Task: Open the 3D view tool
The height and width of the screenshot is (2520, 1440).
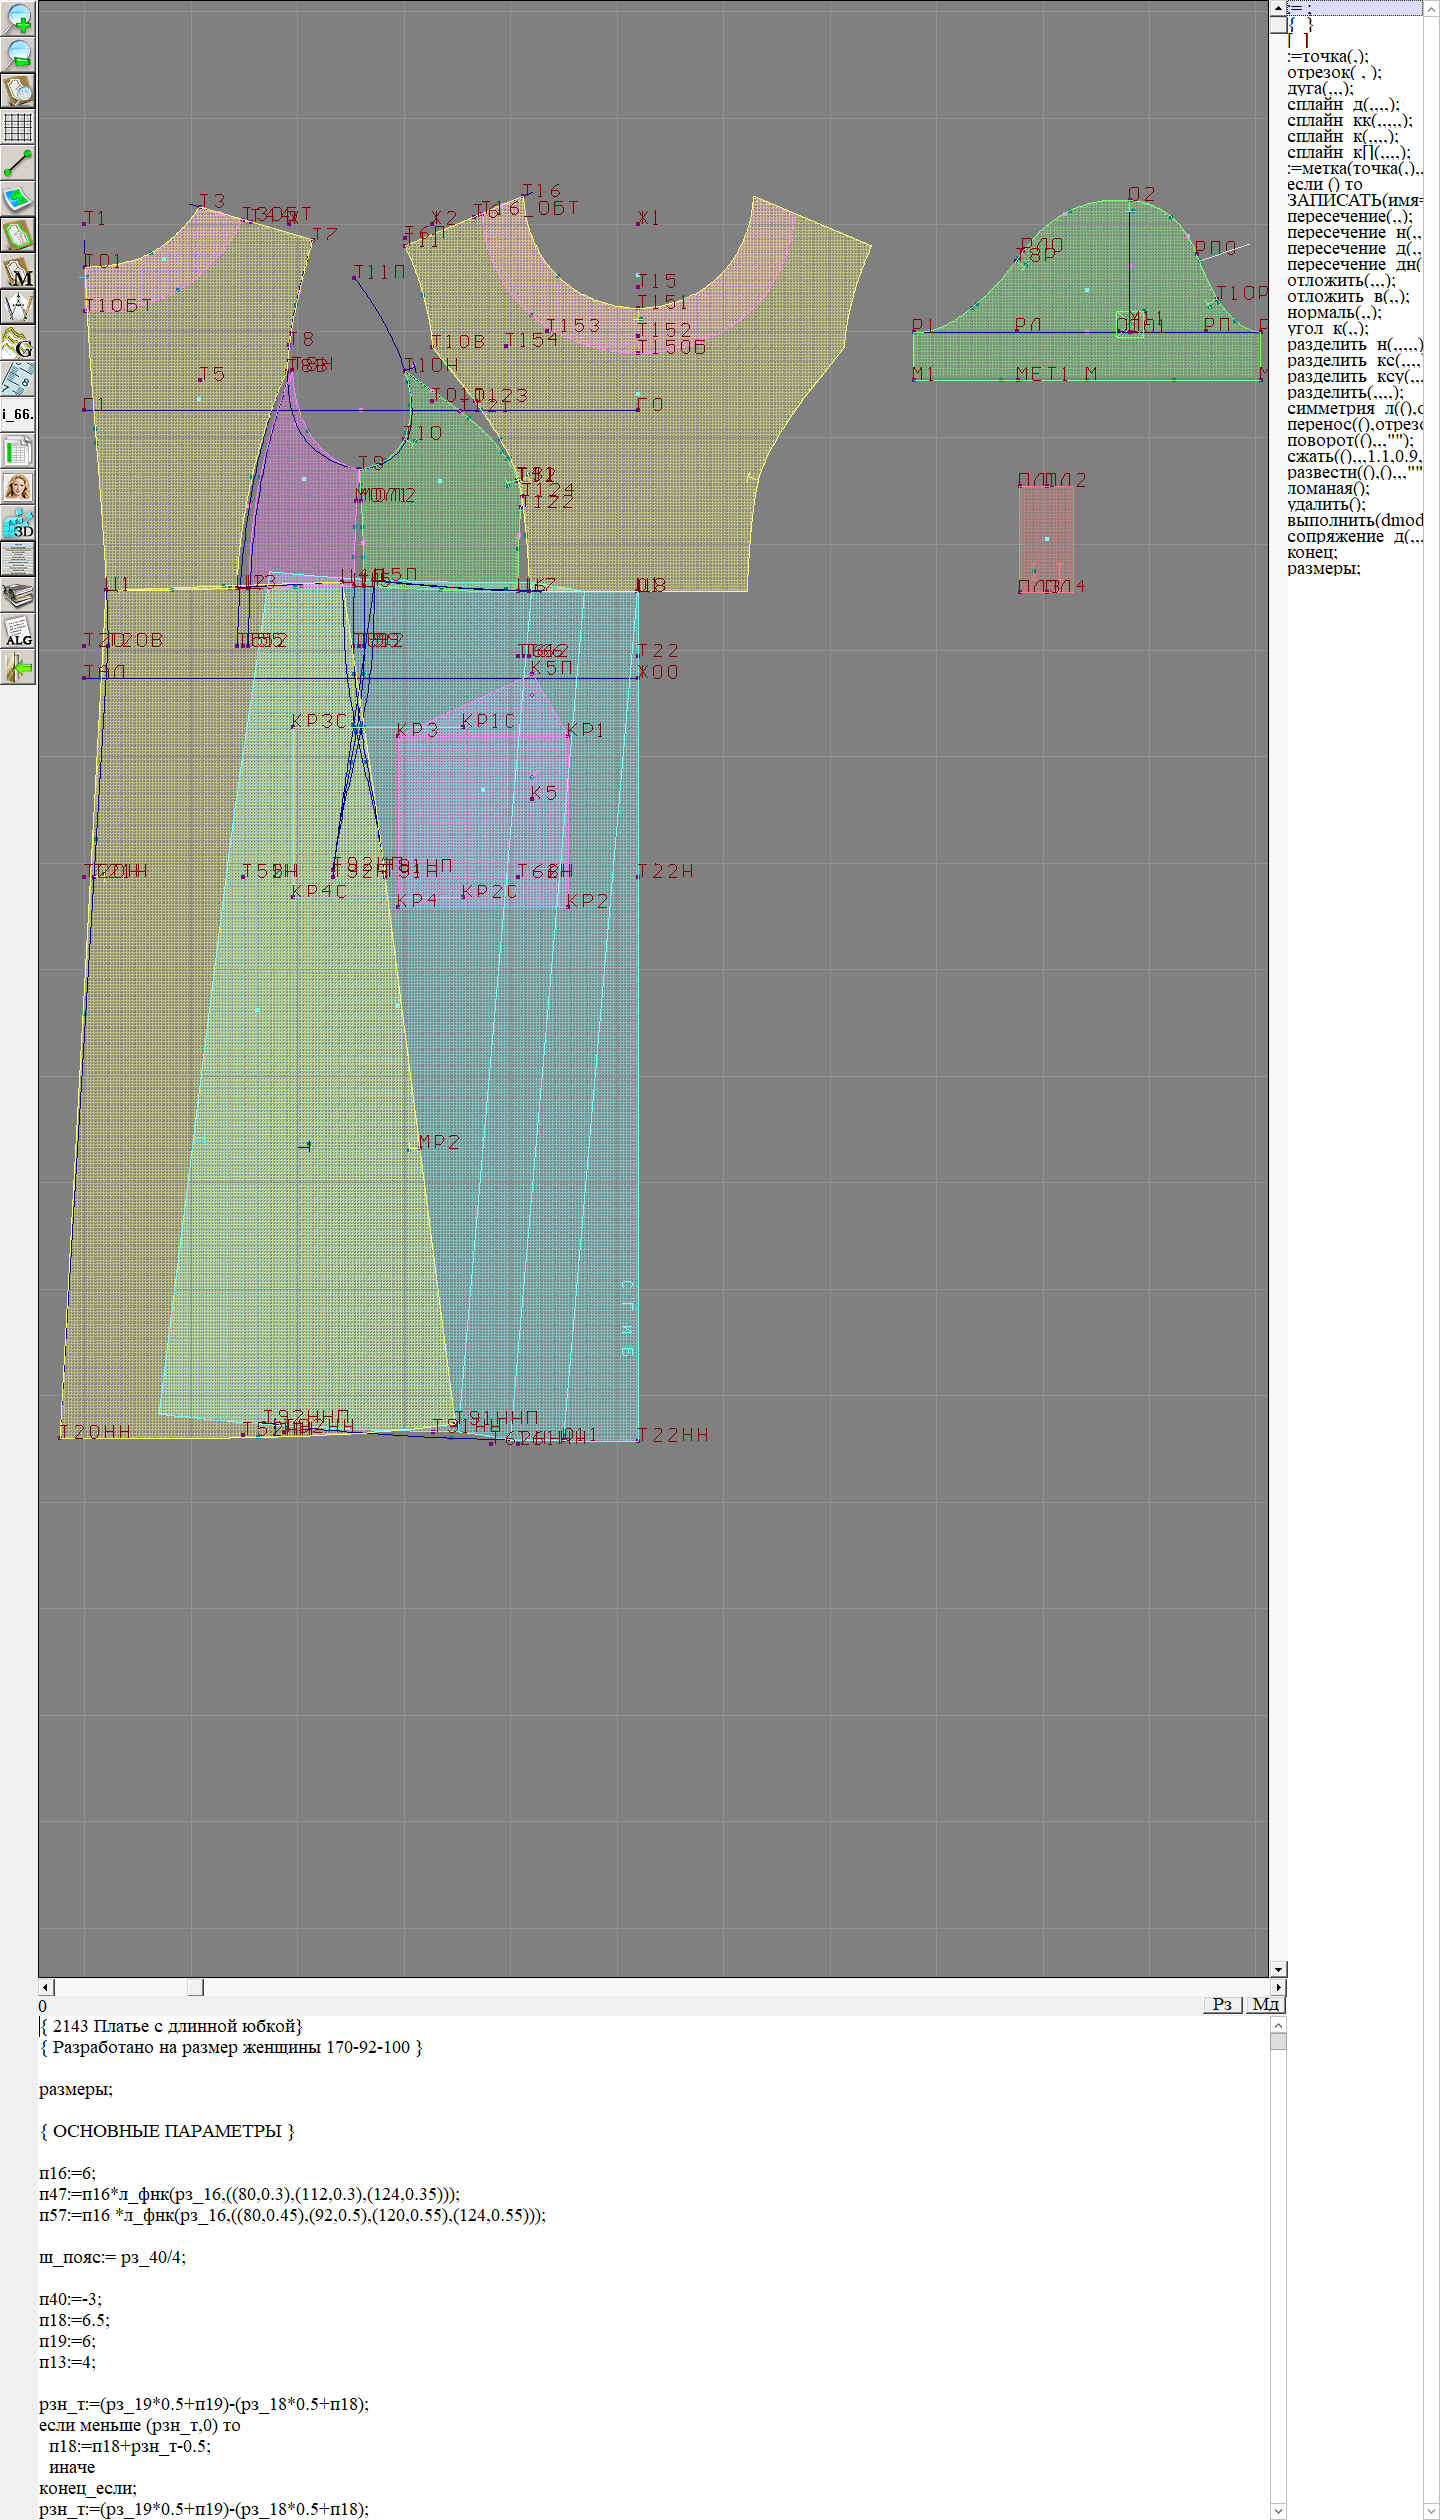Action: point(18,523)
